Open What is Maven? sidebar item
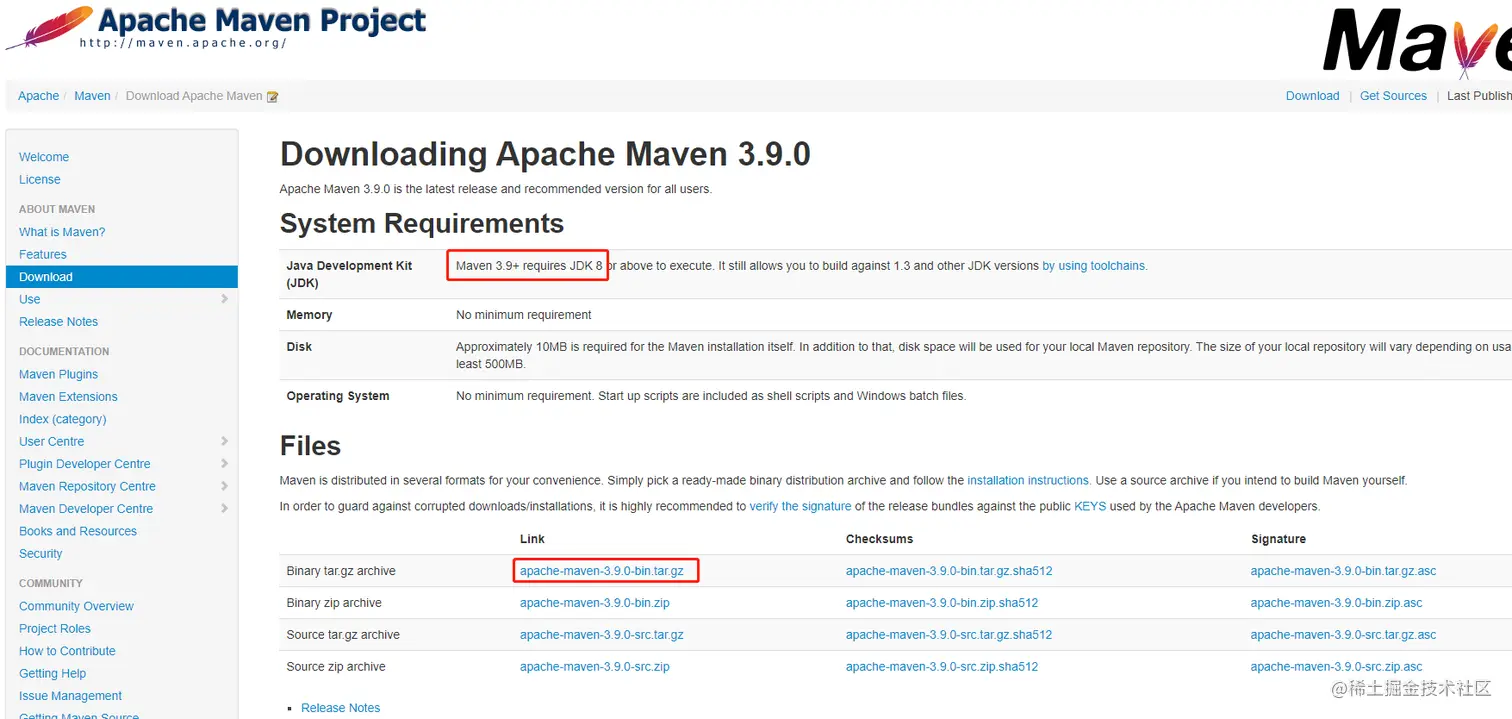 pyautogui.click(x=62, y=232)
